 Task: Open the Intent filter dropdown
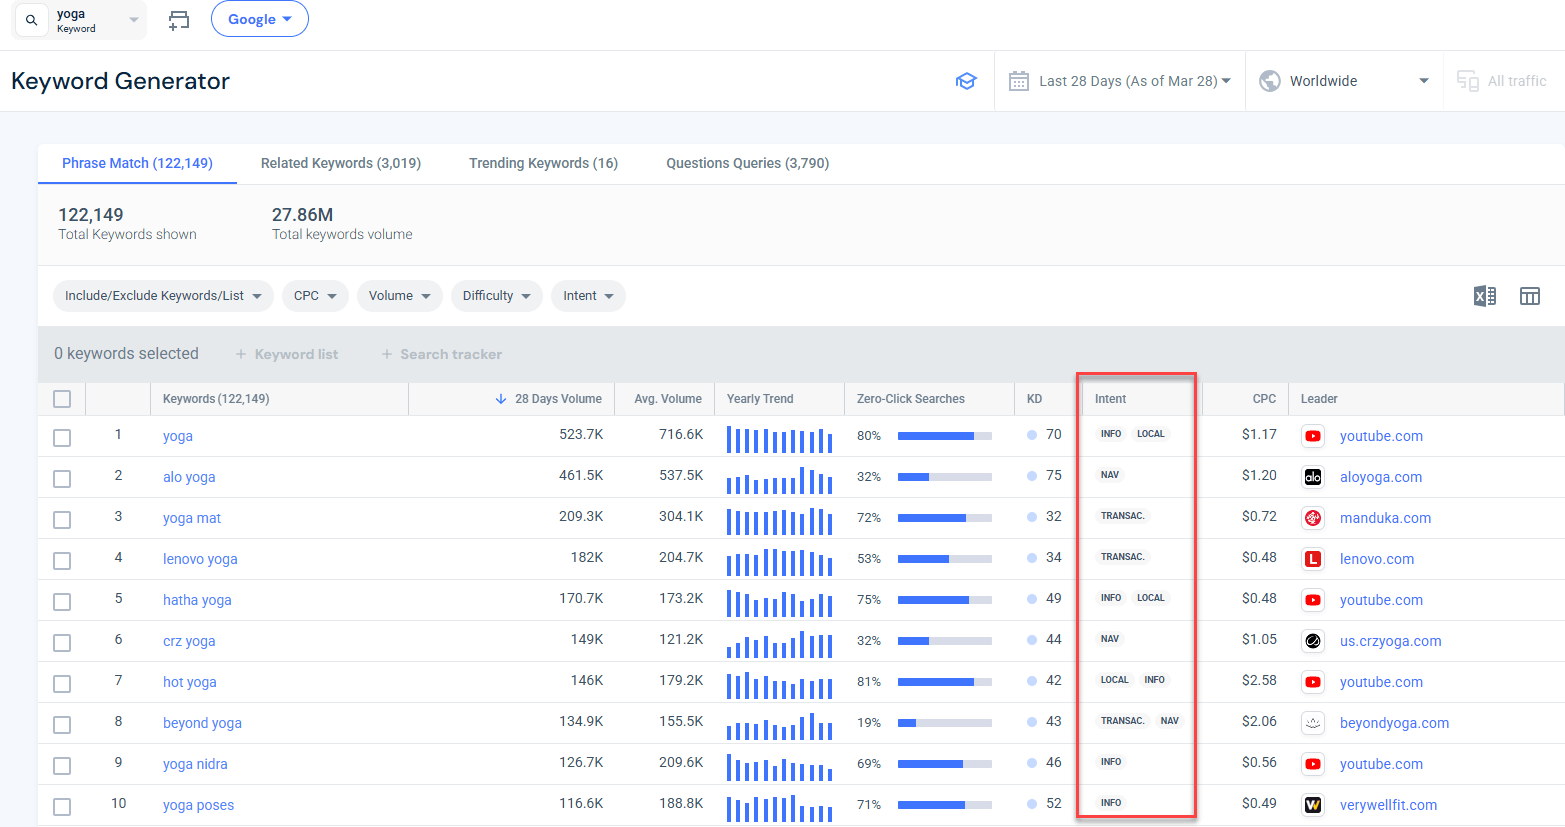click(x=588, y=296)
